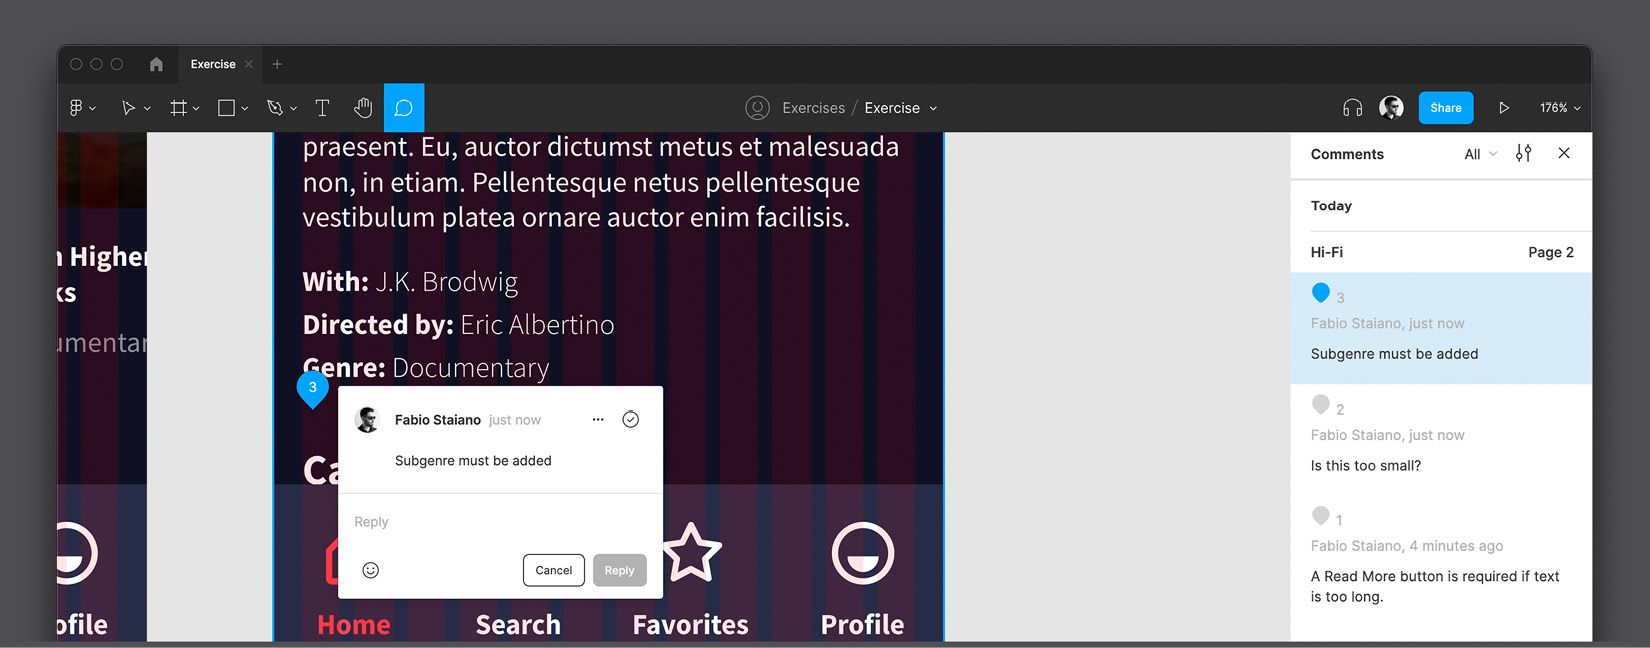Viewport: 1650px width, 648px height.
Task: Open the Main menu dropdown arrow
Action: tap(93, 108)
